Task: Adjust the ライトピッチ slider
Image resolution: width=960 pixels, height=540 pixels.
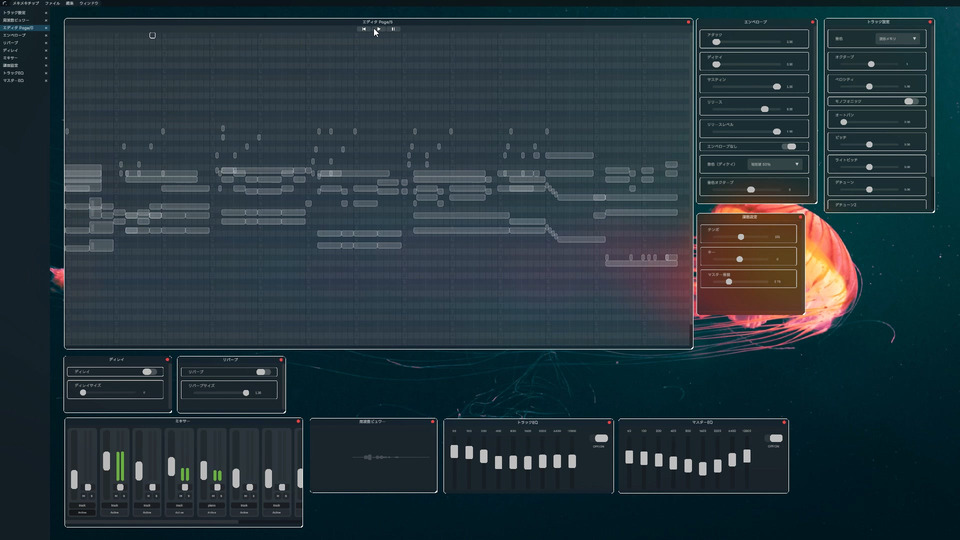Action: coord(869,167)
